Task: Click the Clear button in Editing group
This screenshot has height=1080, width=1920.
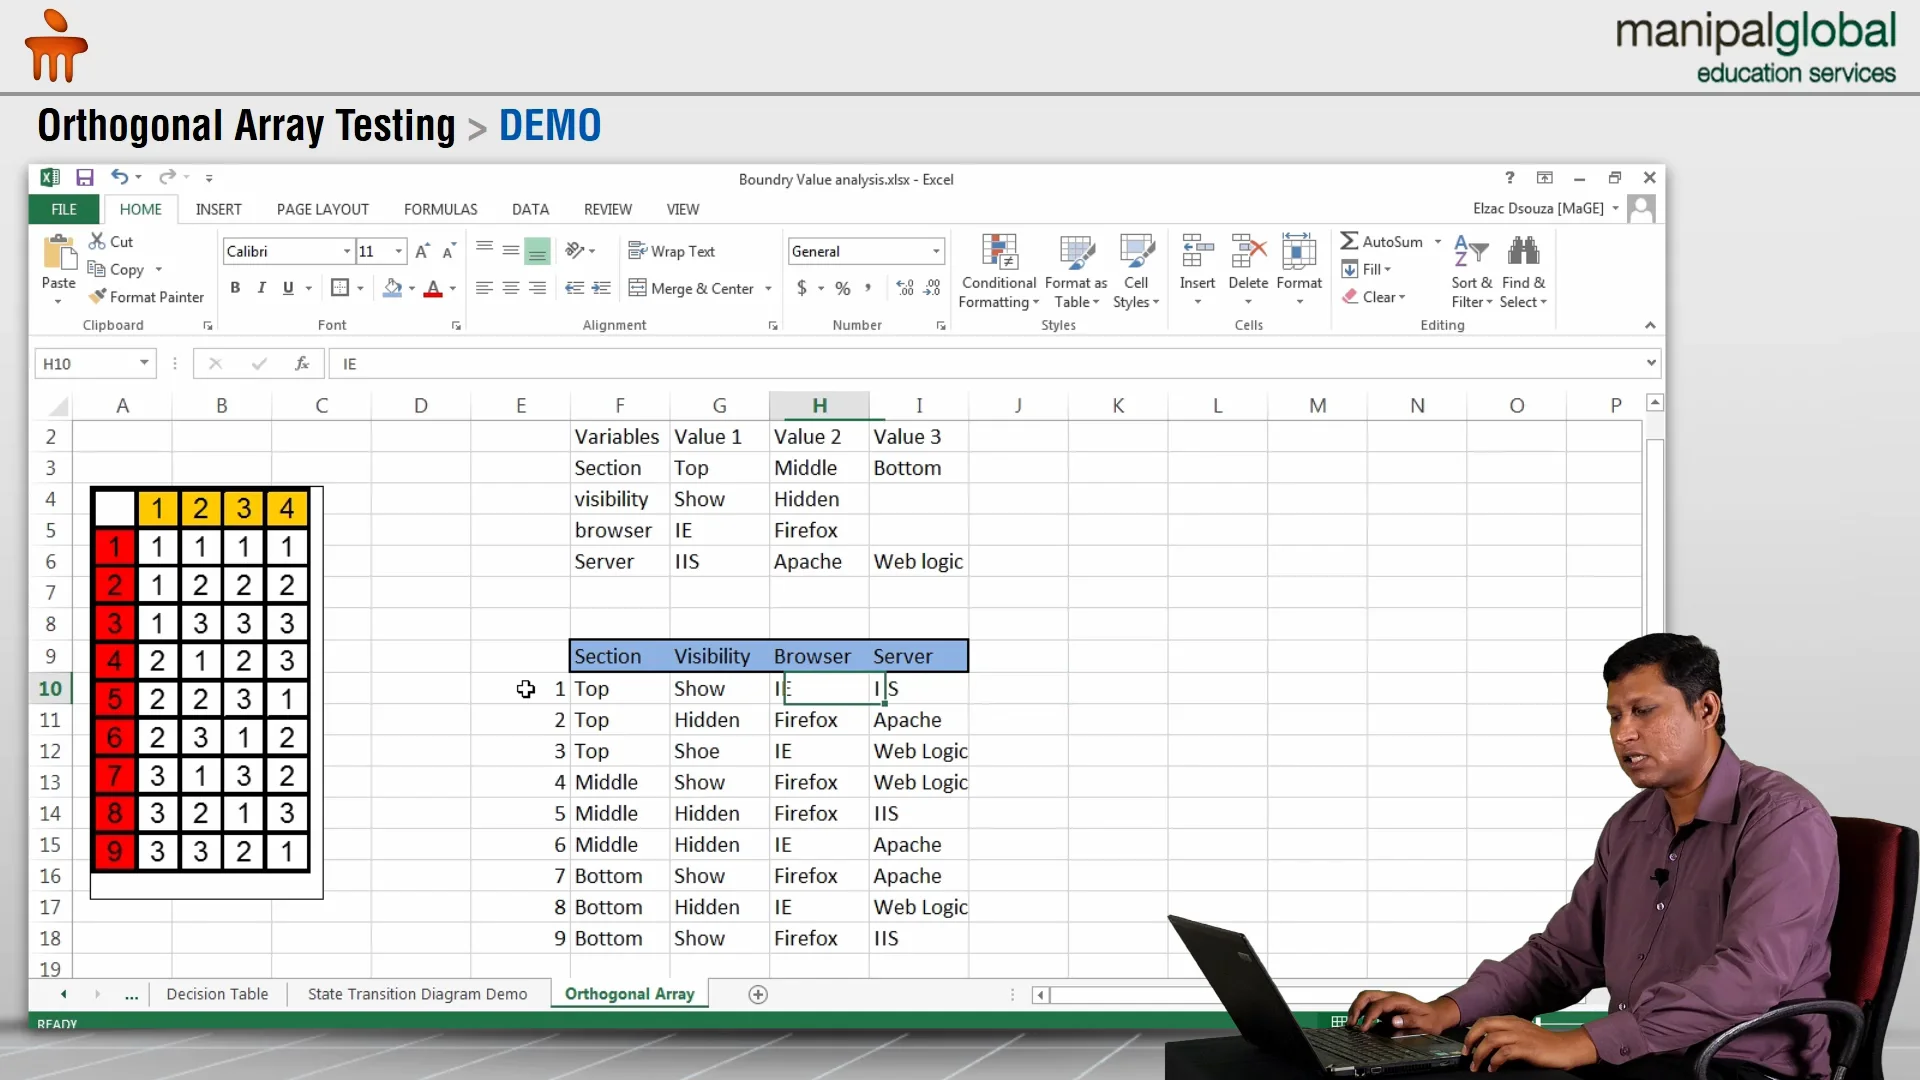Action: coord(1375,297)
